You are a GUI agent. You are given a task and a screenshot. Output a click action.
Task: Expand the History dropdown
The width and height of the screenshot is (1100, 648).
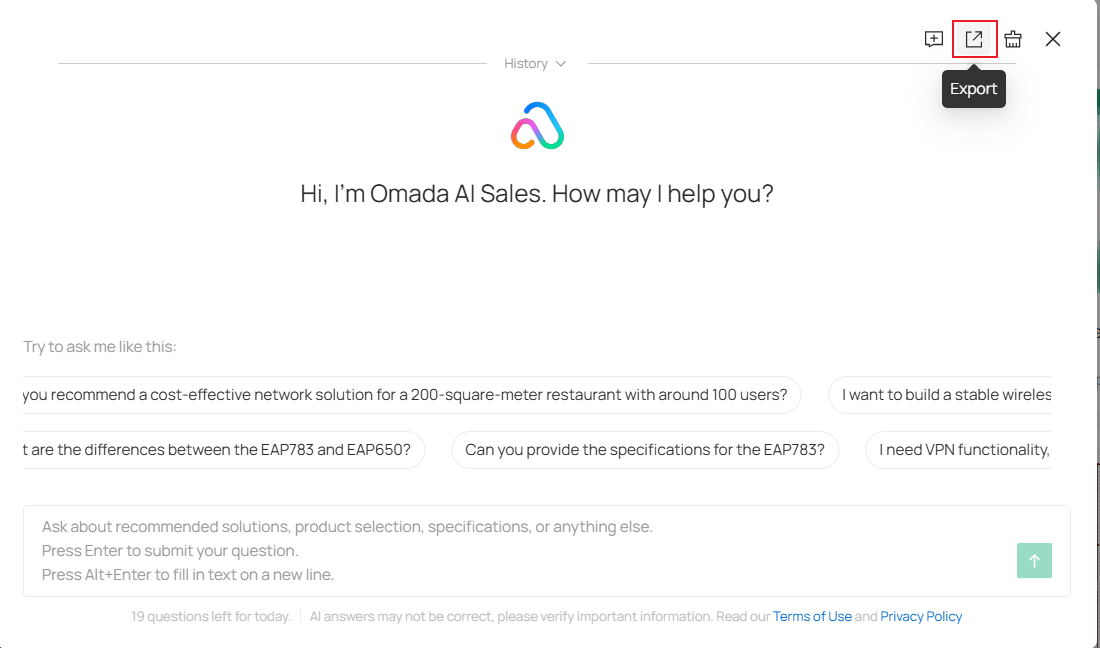point(526,63)
